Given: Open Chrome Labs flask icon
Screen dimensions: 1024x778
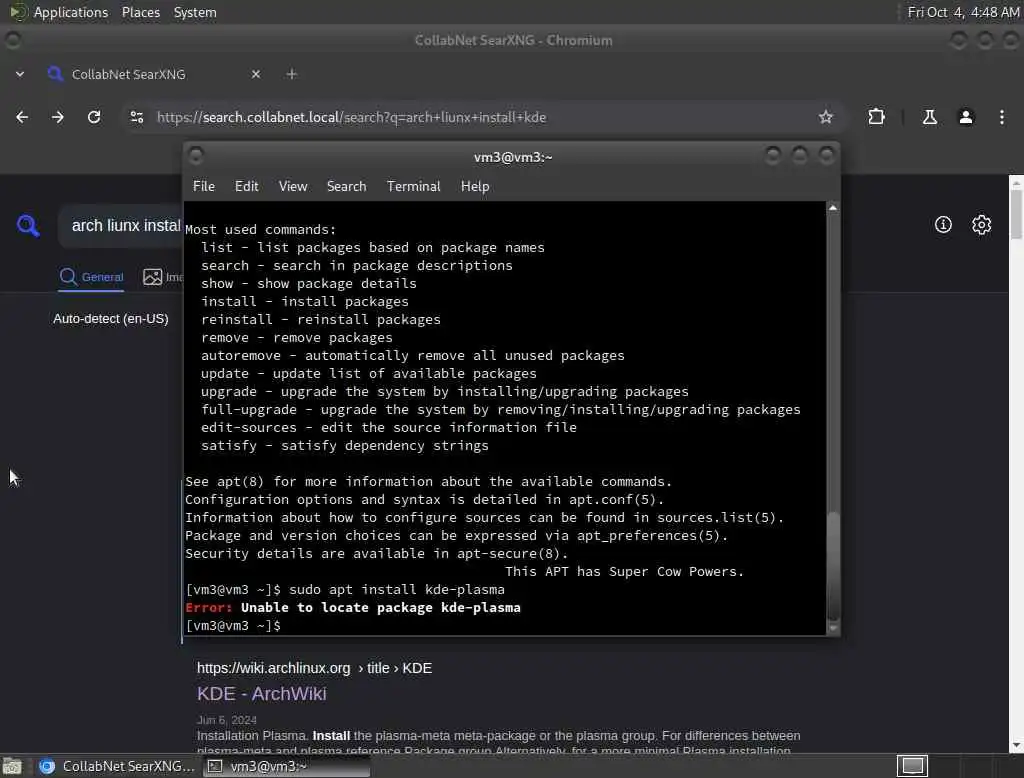Looking at the screenshot, I should 929,117.
